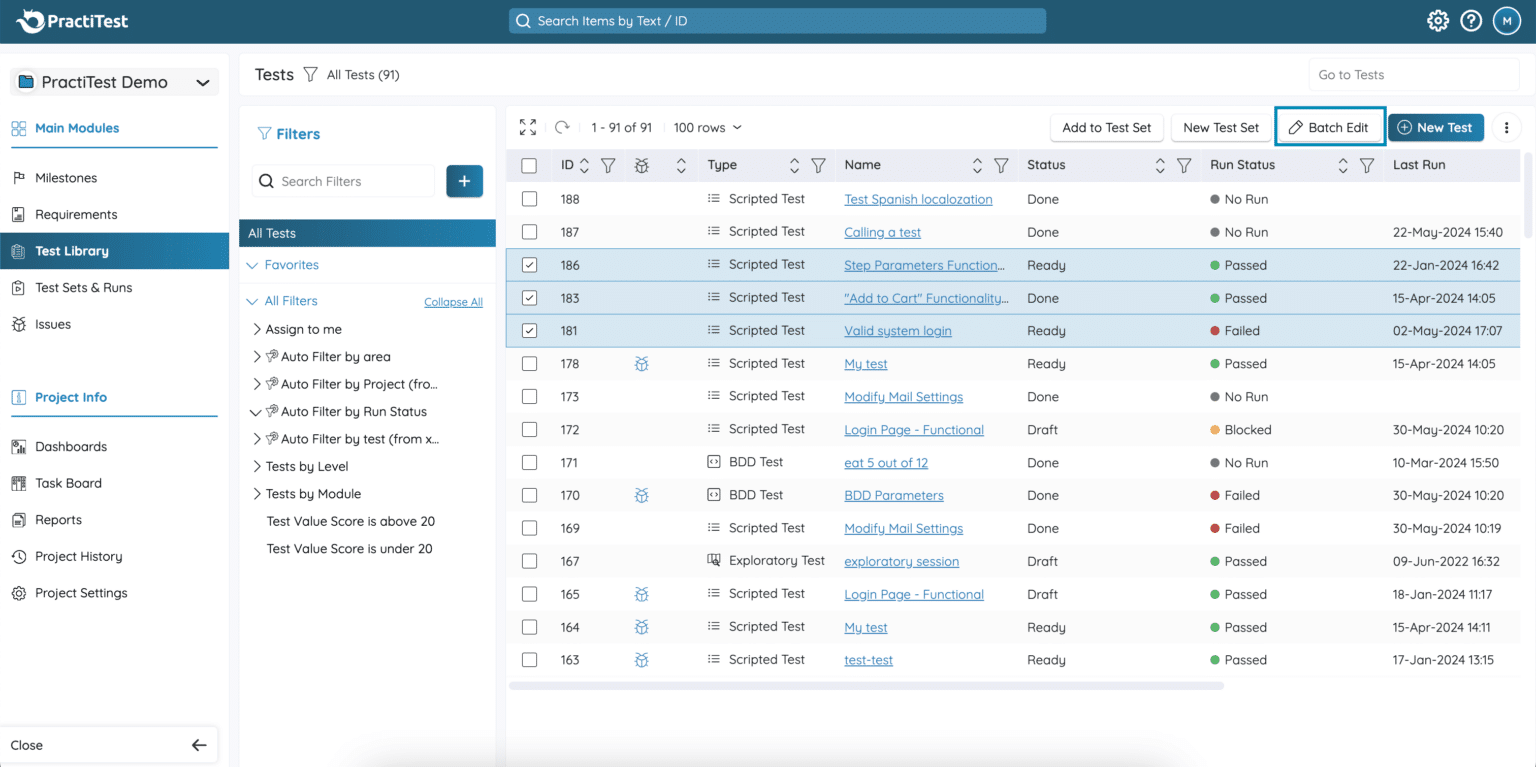Uncheck the box for test 186
This screenshot has width=1536, height=767.
tap(530, 265)
